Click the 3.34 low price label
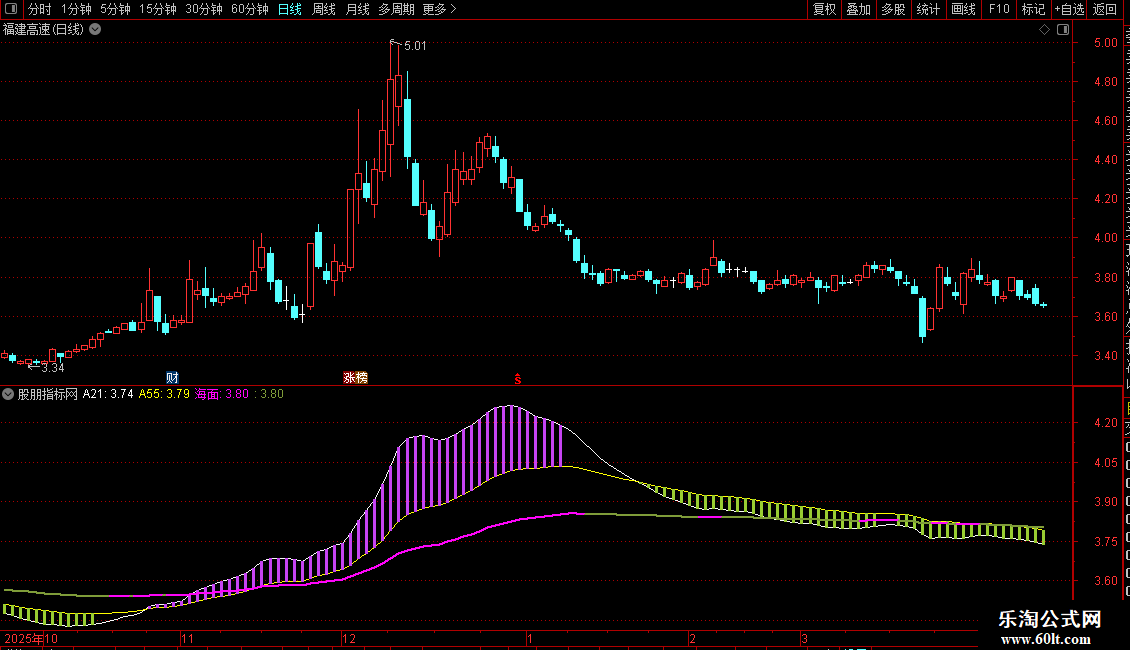 [53, 368]
